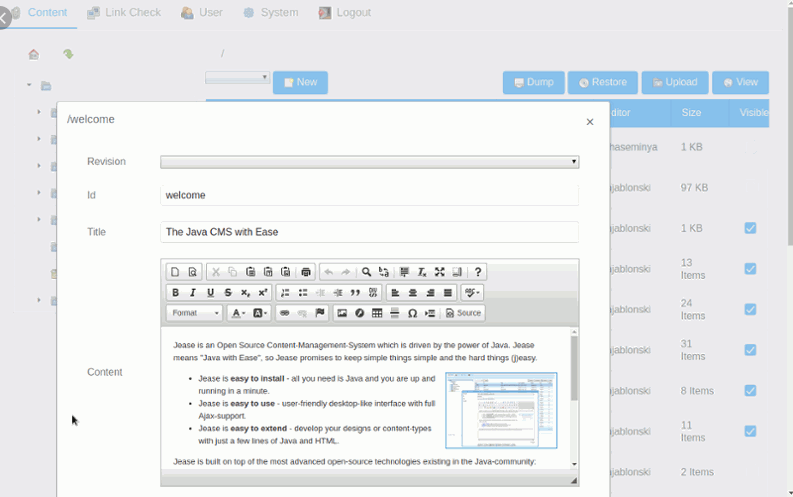Open the text color picker dropdown
Image resolution: width=793 pixels, height=497 pixels.
(238, 313)
